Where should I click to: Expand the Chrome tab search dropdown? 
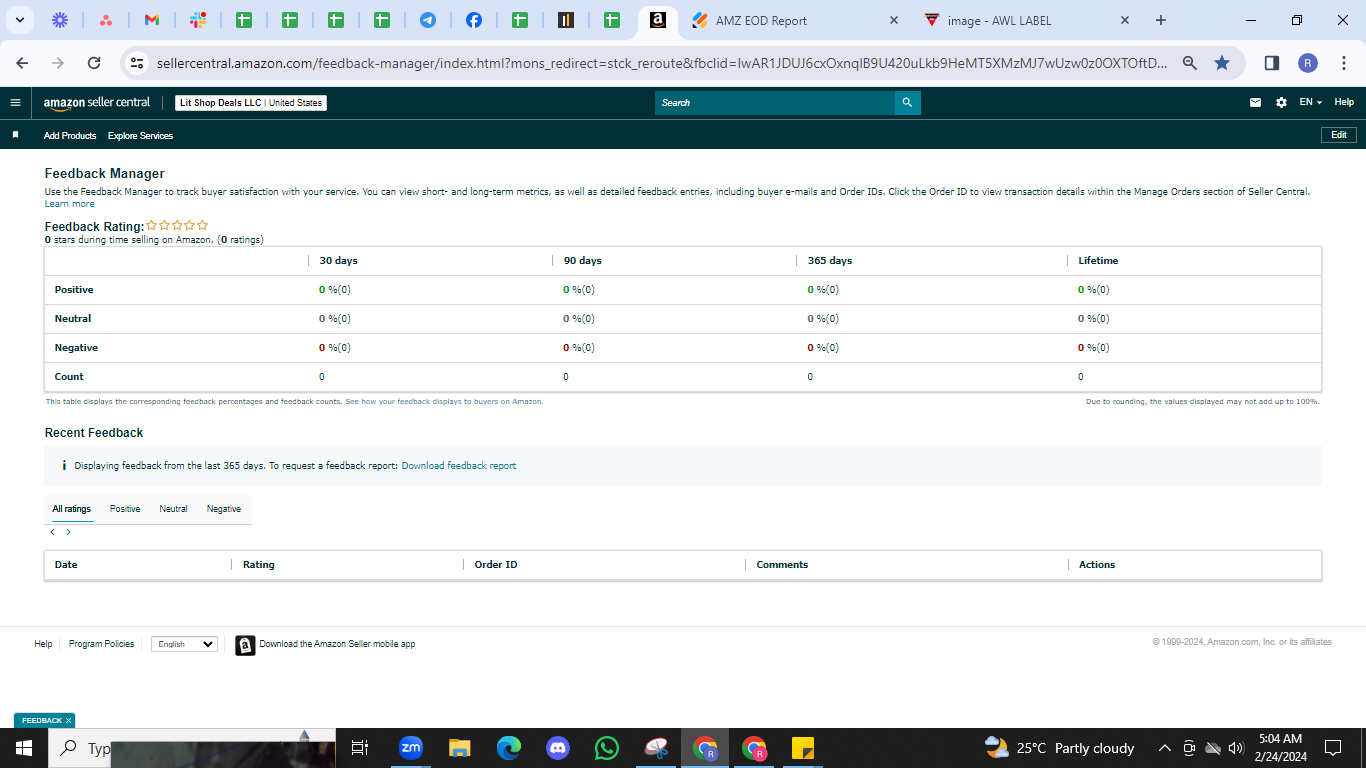(19, 20)
